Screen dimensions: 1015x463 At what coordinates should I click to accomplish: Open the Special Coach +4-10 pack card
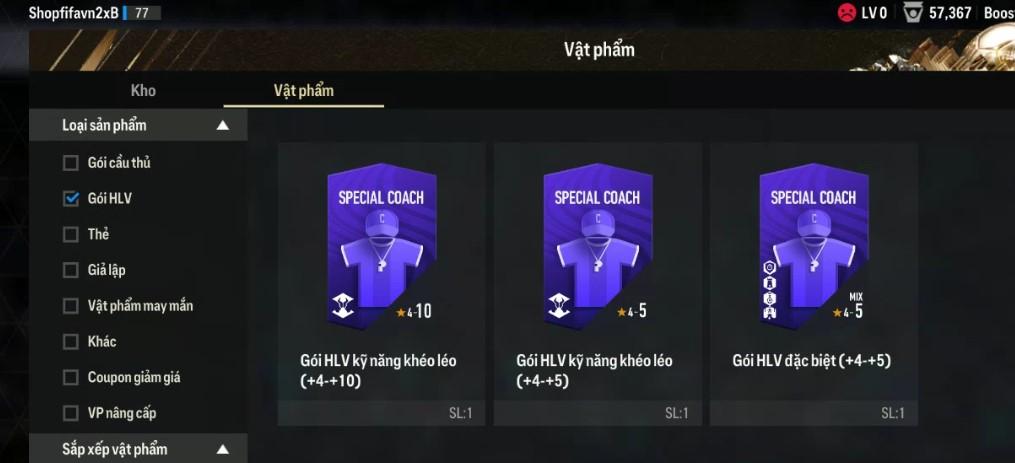[x=381, y=284]
